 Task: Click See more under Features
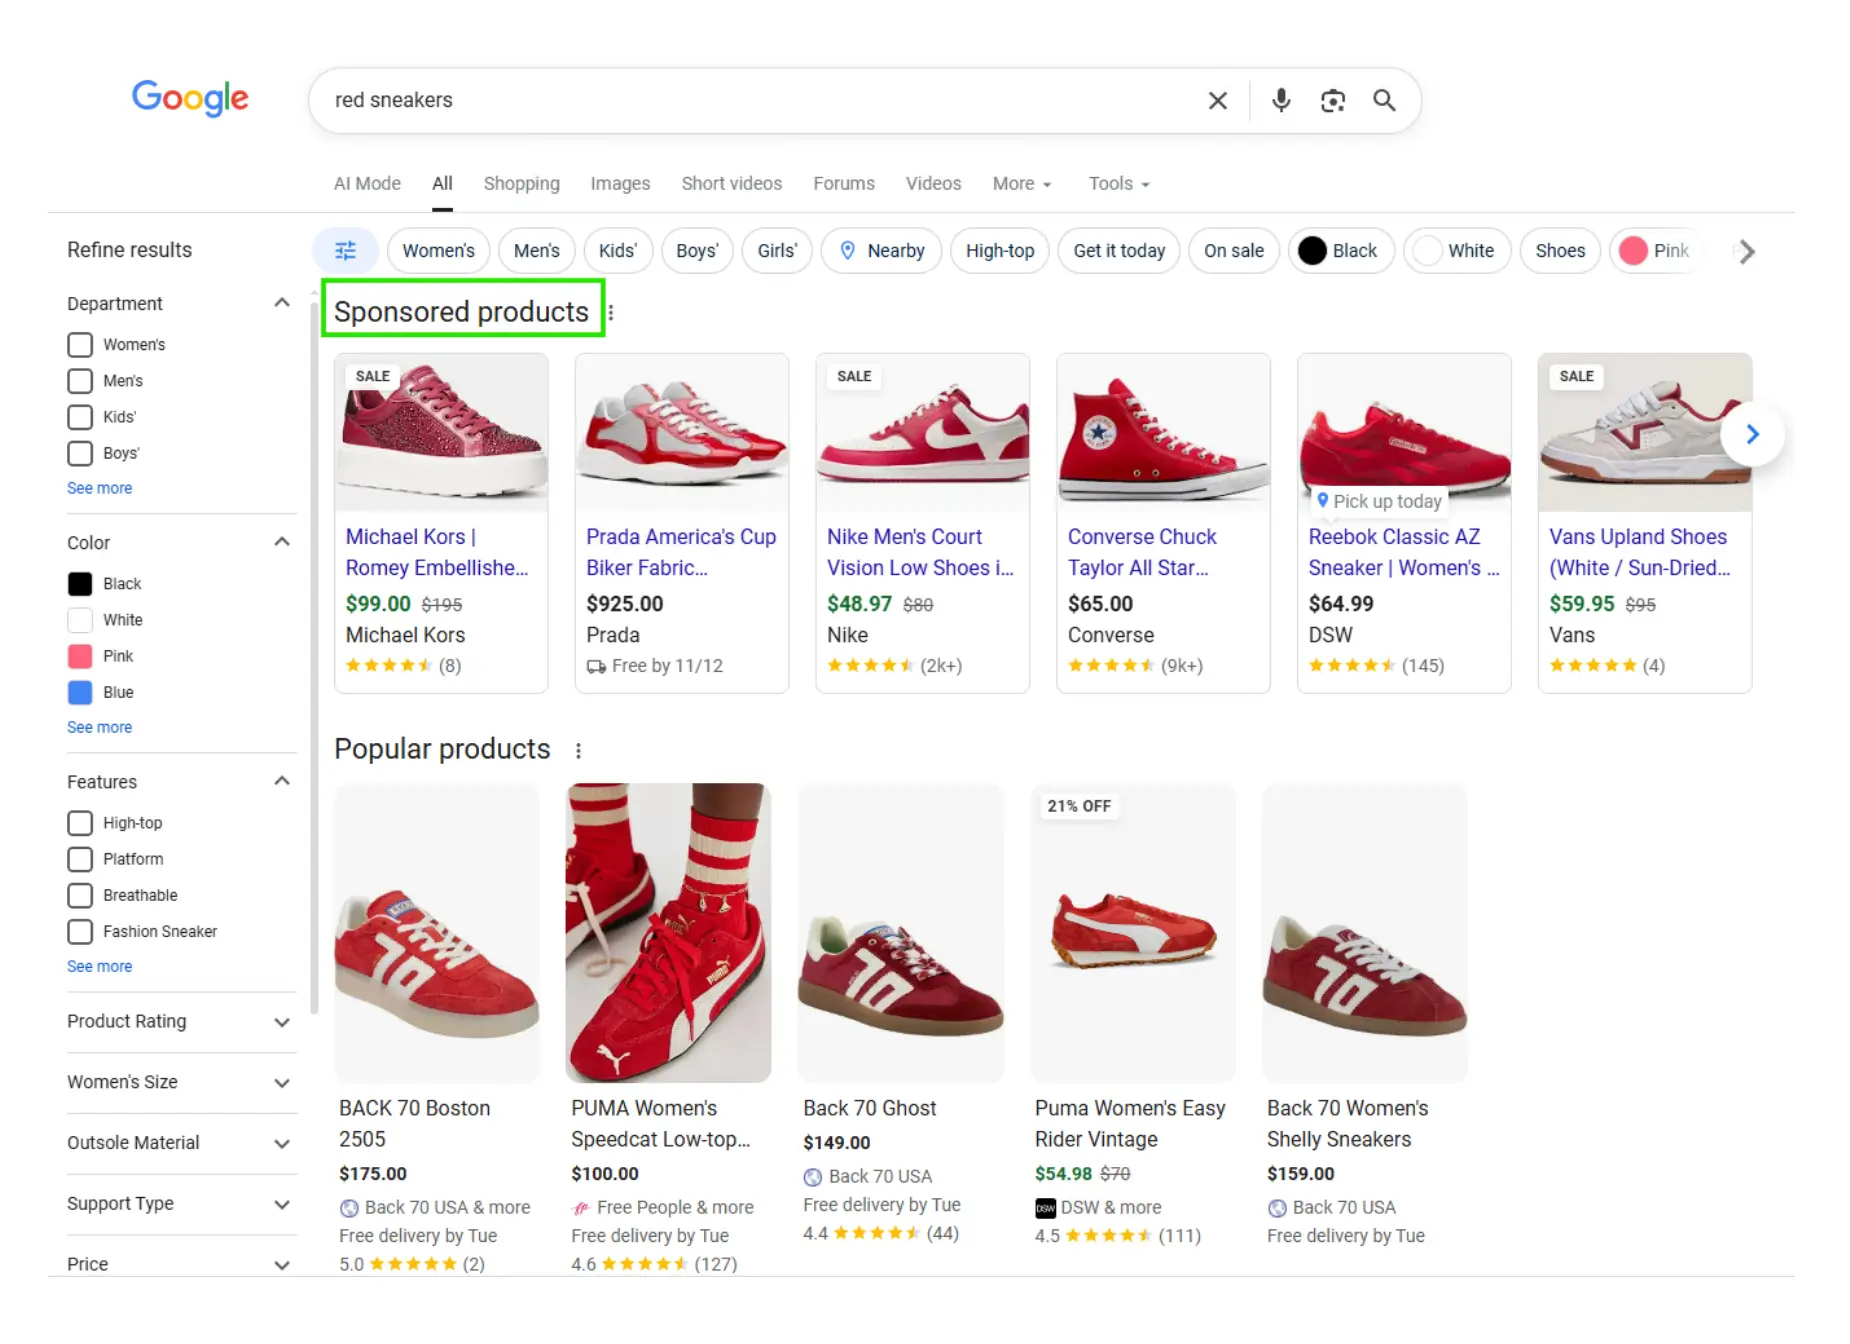click(x=99, y=967)
